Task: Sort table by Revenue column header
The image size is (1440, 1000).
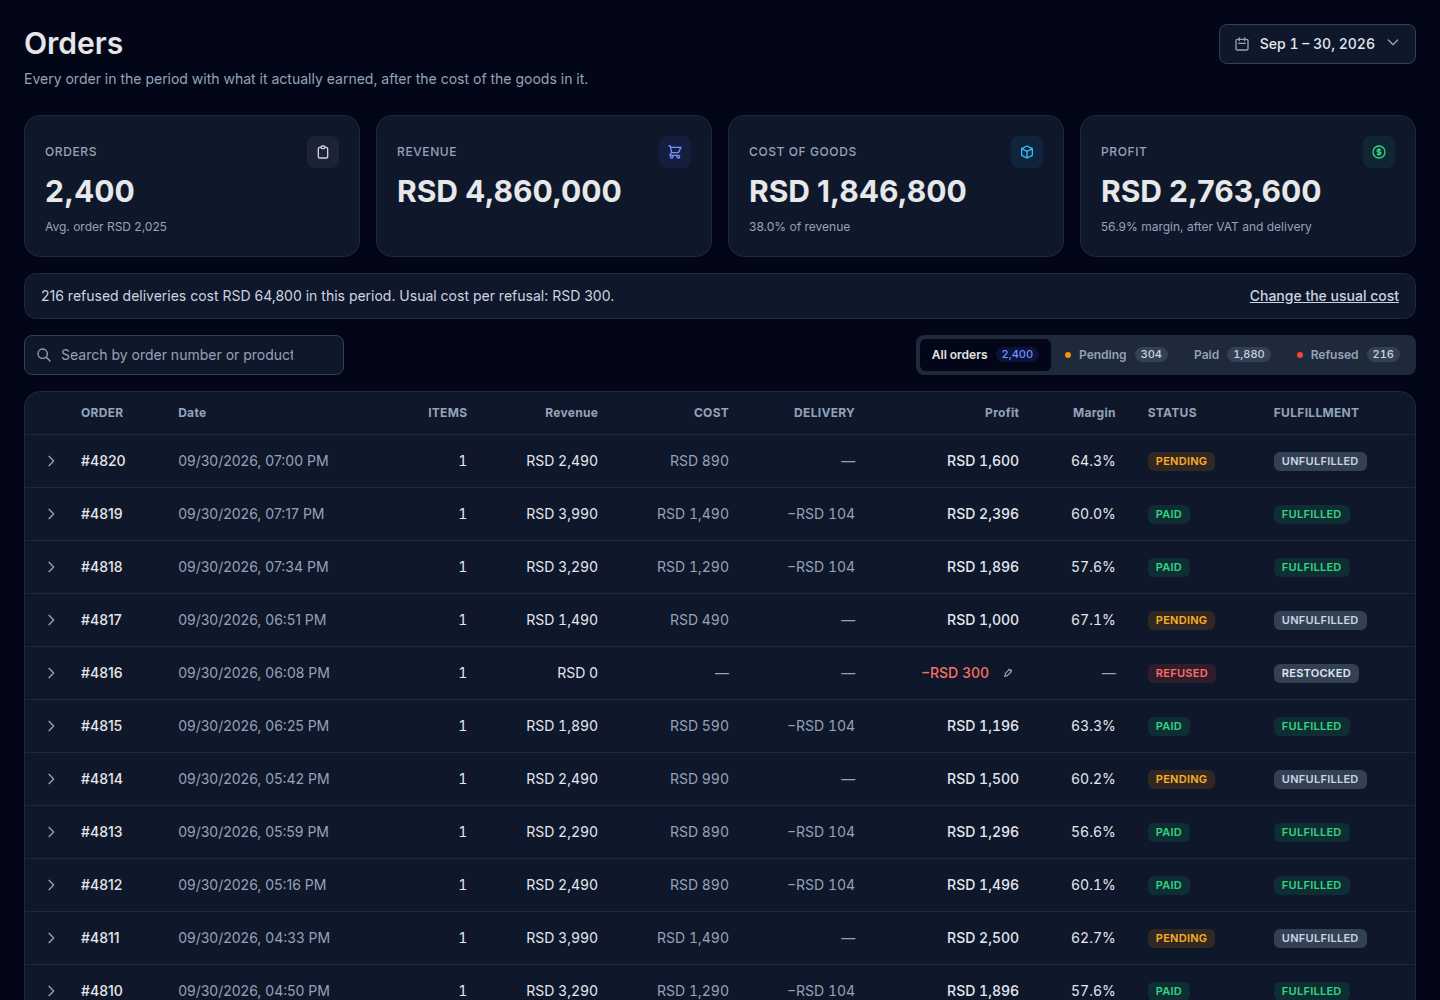Action: tap(571, 413)
